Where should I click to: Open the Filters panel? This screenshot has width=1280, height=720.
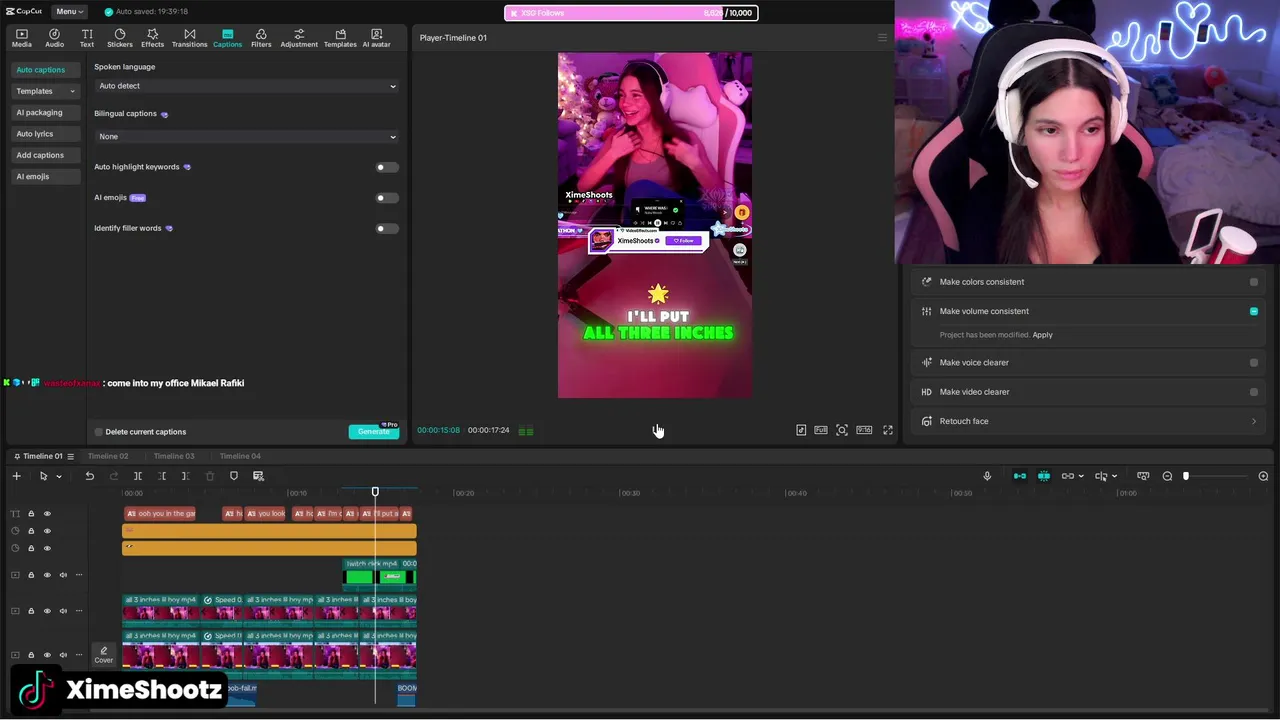(x=261, y=38)
